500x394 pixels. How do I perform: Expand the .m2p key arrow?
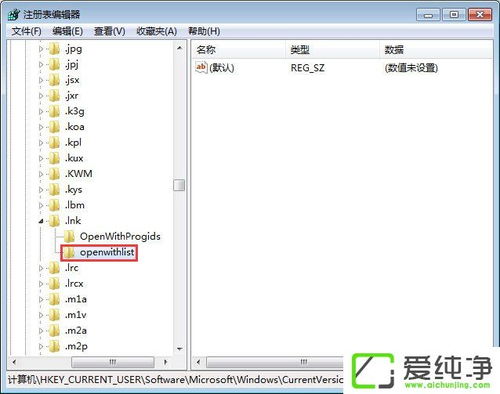pos(41,346)
